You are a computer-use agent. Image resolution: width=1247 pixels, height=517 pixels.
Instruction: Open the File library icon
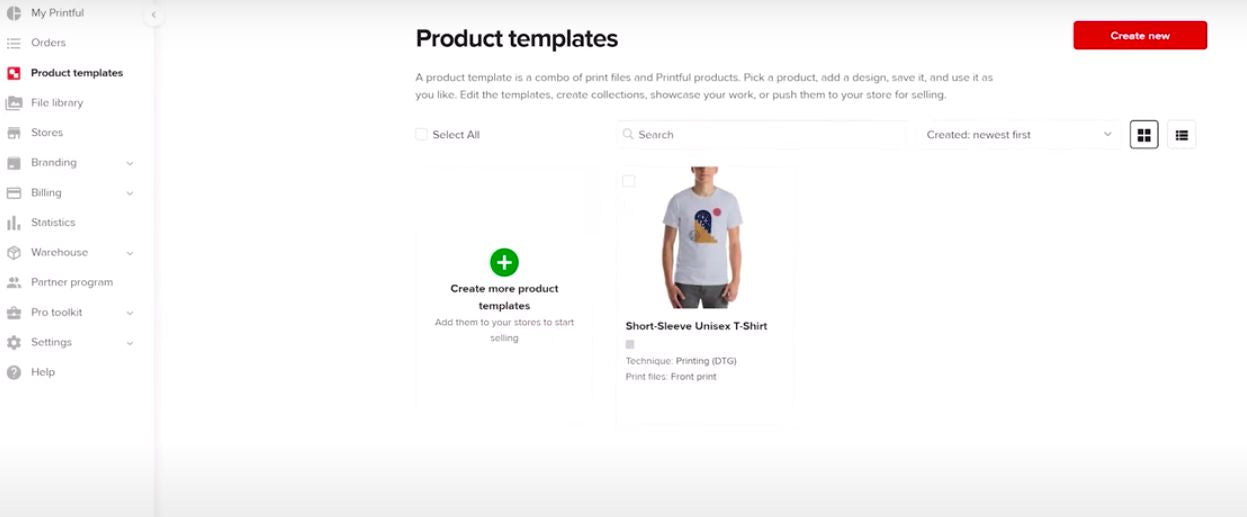(x=14, y=103)
